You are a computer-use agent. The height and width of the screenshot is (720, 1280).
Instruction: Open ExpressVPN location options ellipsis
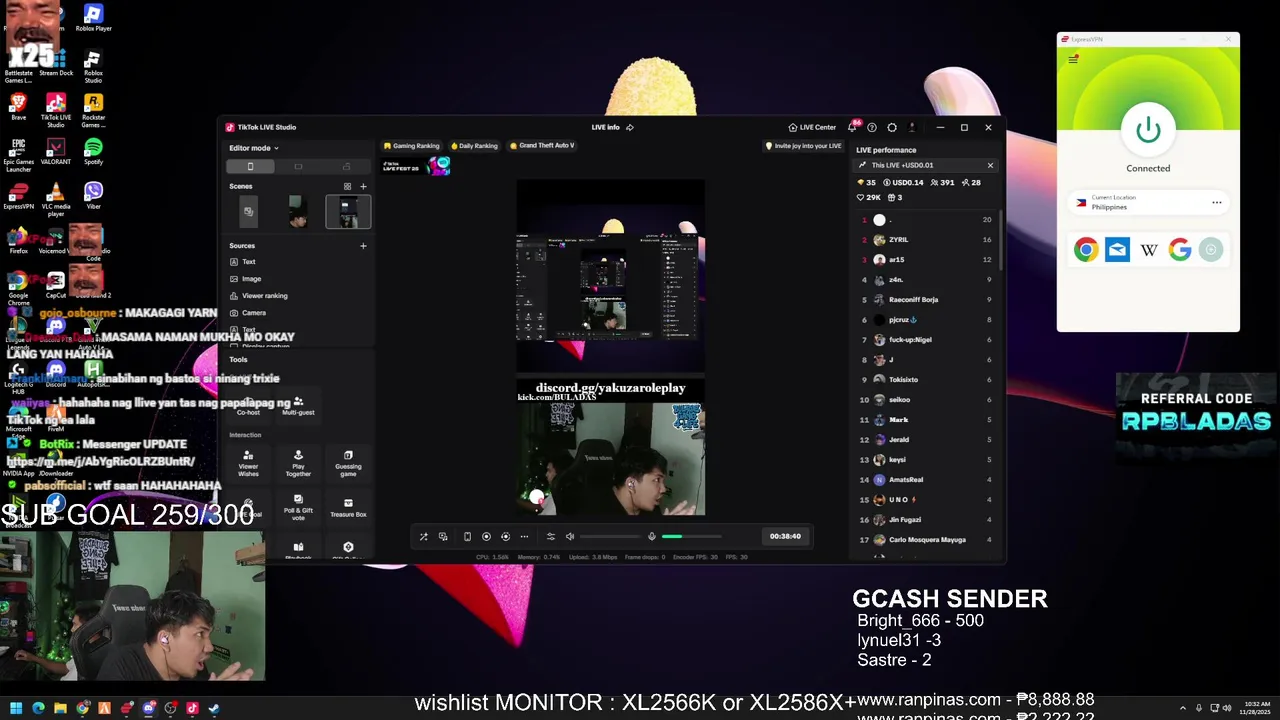tap(1217, 202)
